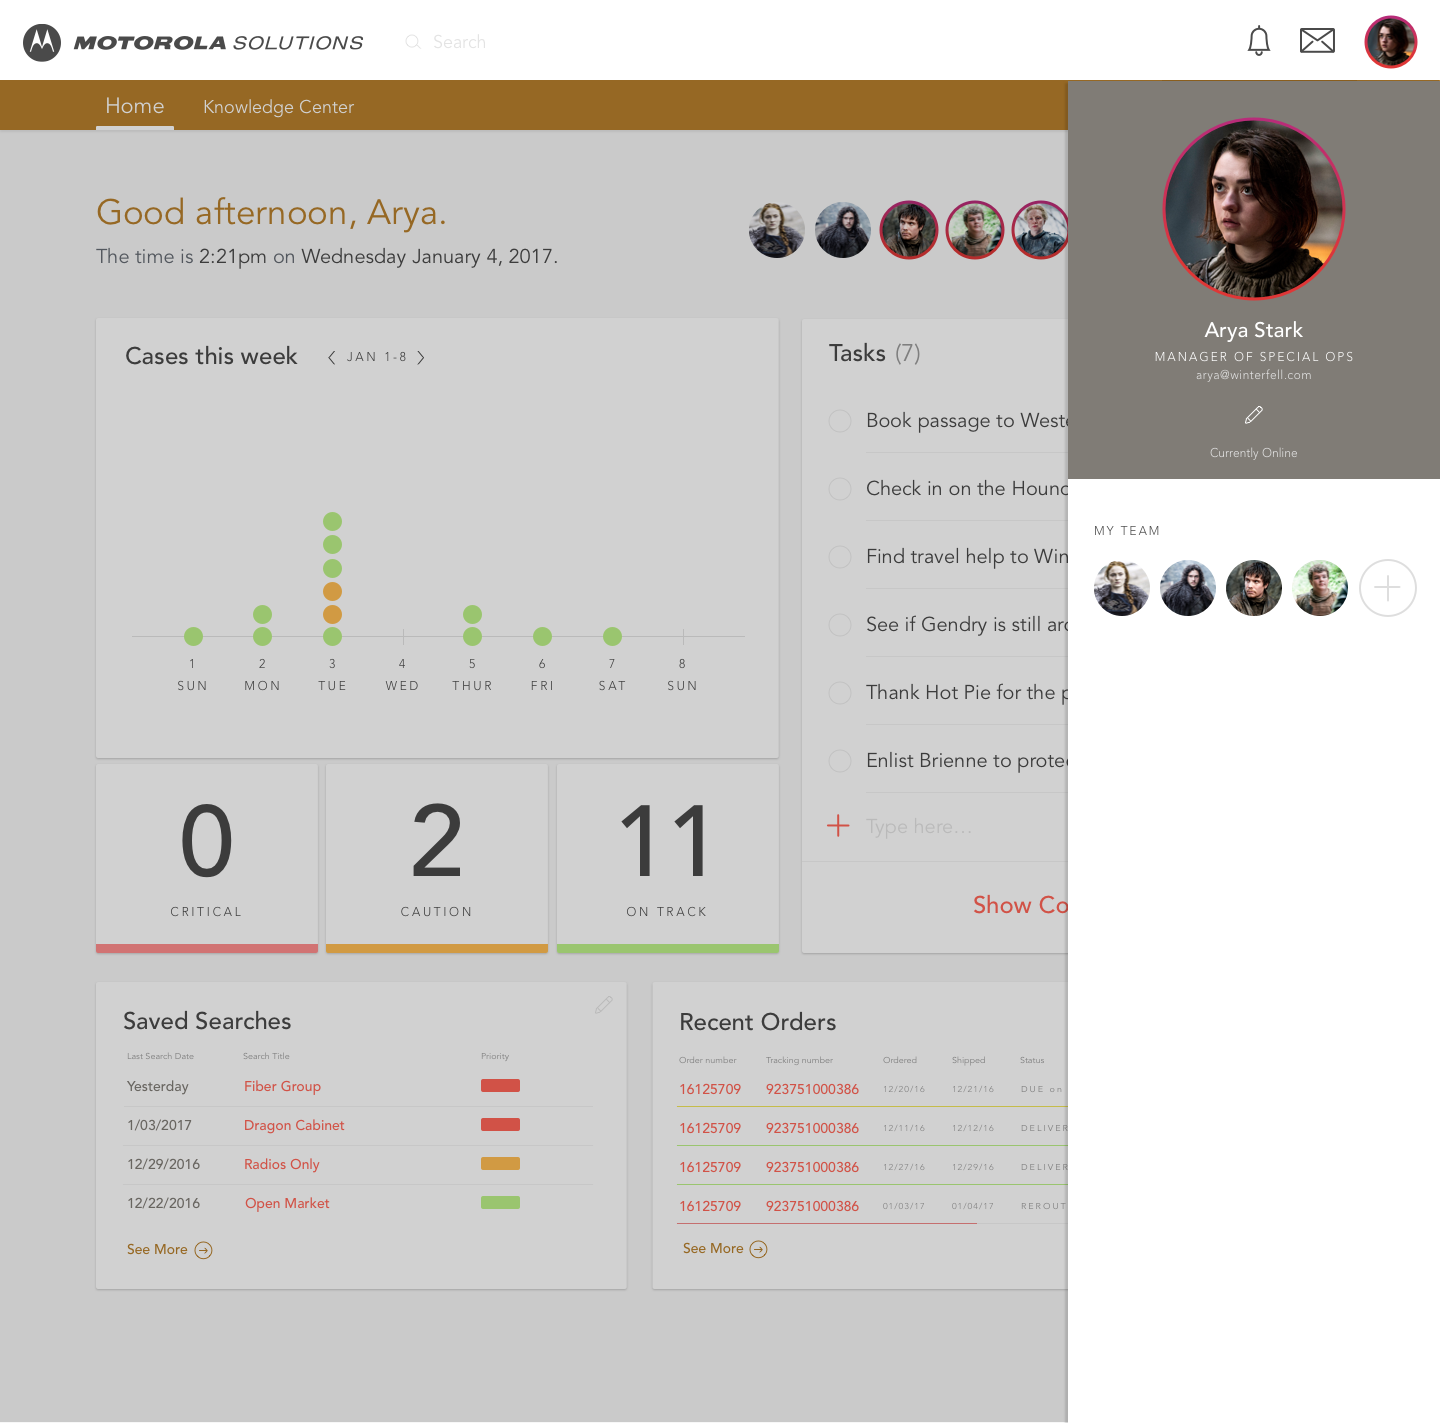The width and height of the screenshot is (1440, 1423).
Task: Click Arya Stark's large profile photo
Action: tap(1254, 209)
